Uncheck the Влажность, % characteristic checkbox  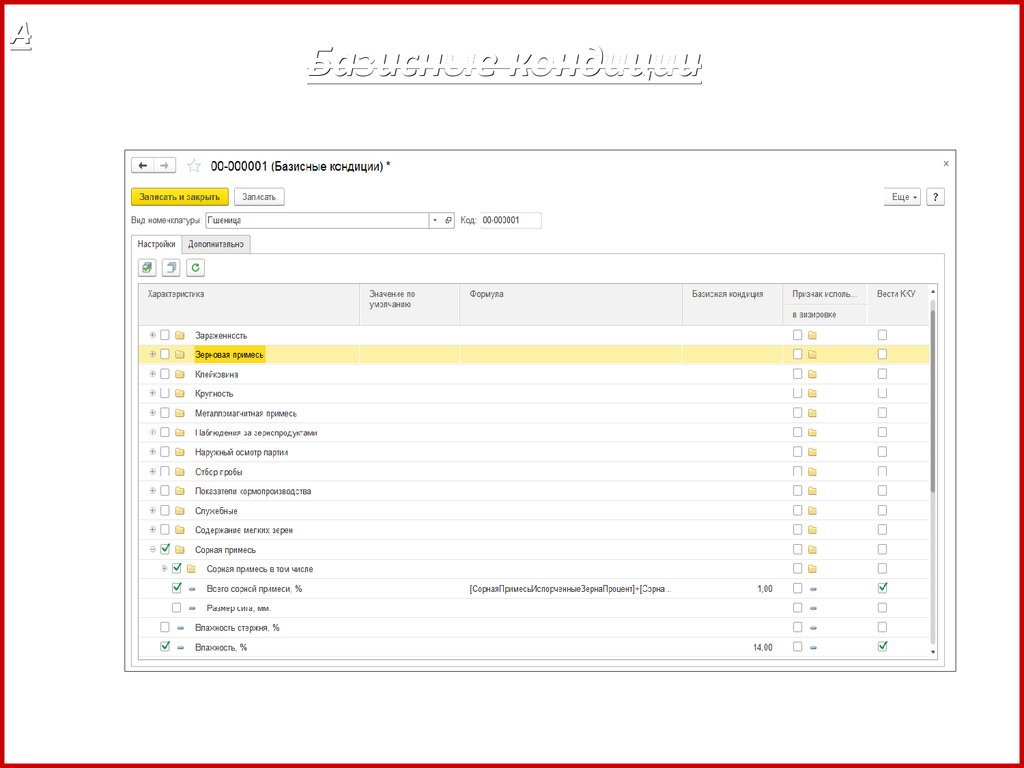point(165,647)
